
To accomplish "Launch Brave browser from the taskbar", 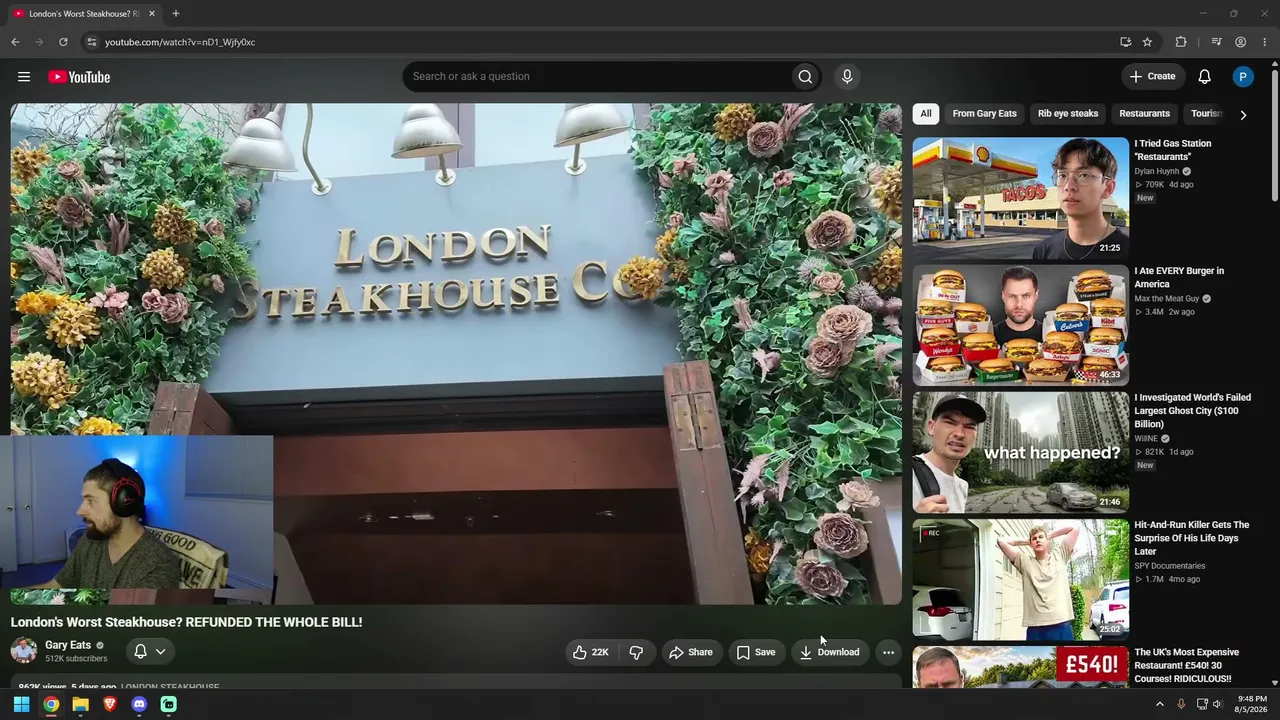I will (x=110, y=704).
